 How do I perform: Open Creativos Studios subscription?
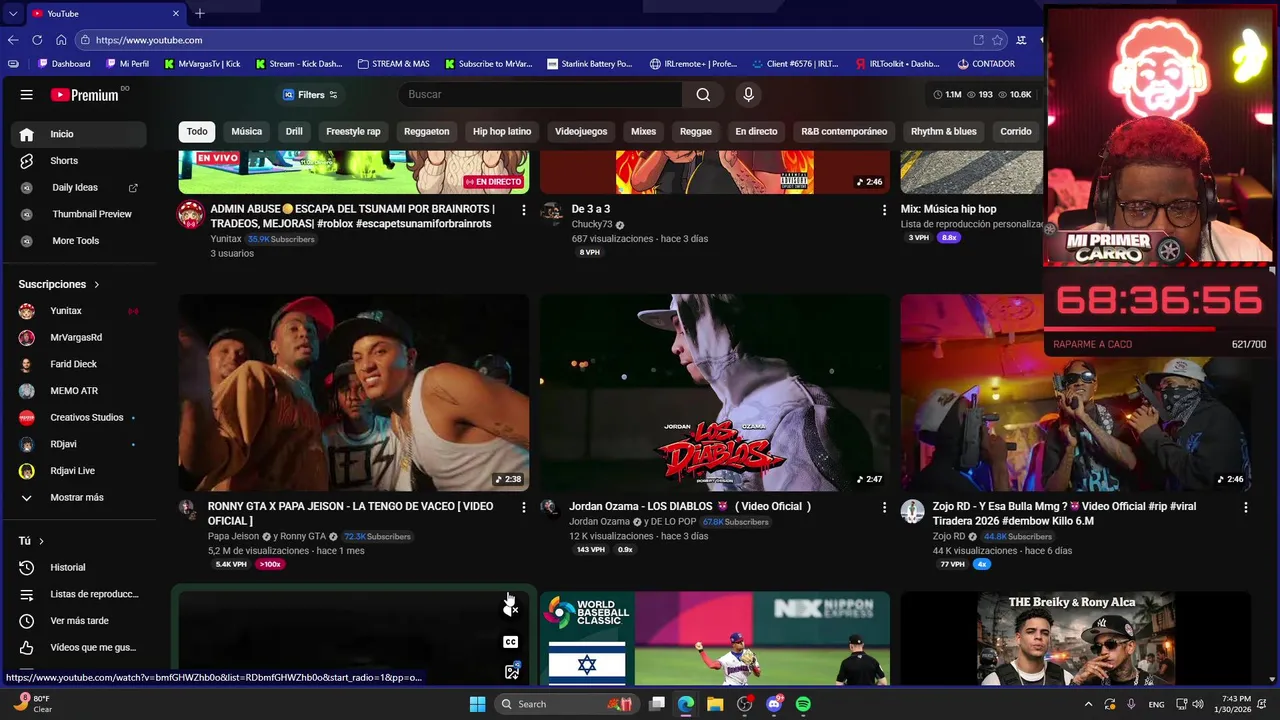click(x=79, y=417)
